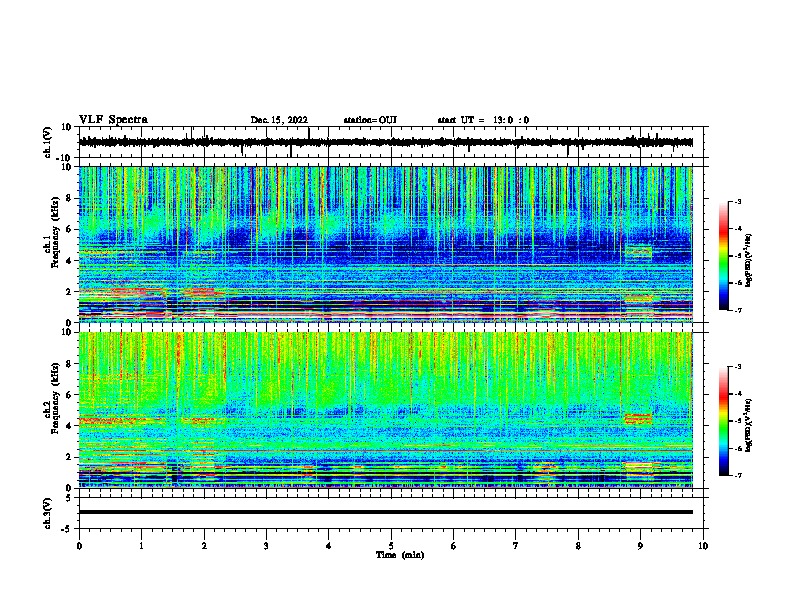Click the "-5" tick on ch.3 voltage axis
The image size is (792, 612).
coord(68,529)
